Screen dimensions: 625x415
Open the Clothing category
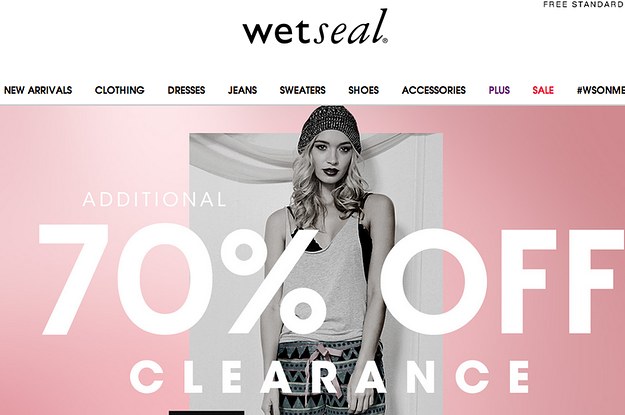point(120,90)
